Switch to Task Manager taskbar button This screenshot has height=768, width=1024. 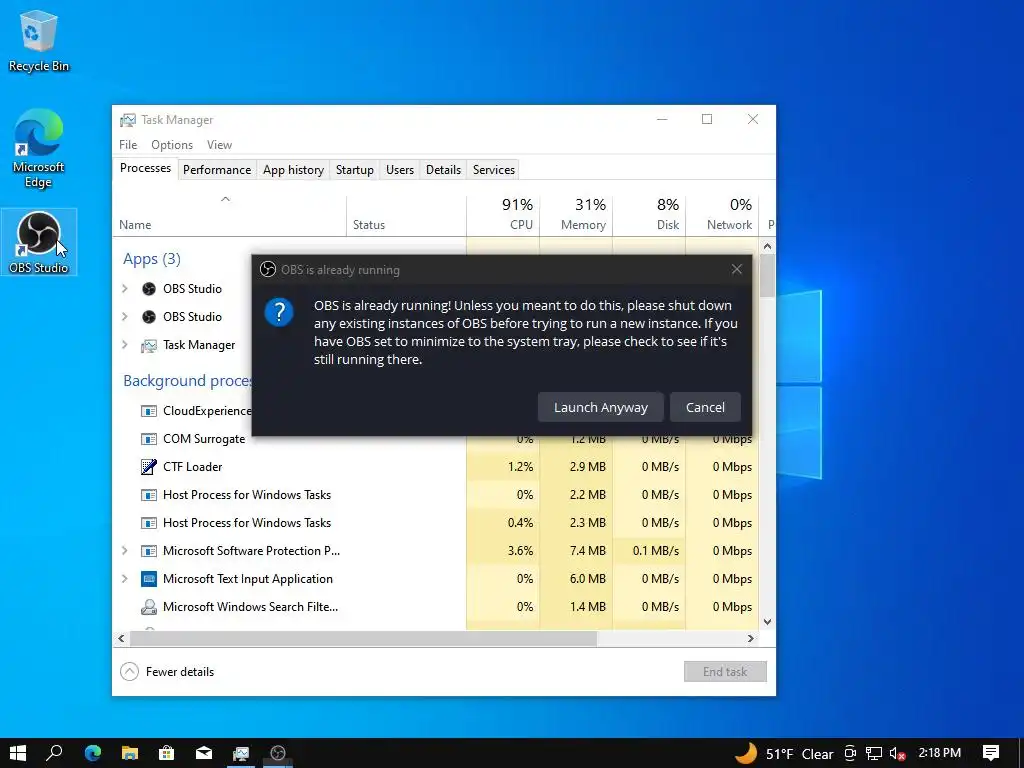(x=241, y=753)
